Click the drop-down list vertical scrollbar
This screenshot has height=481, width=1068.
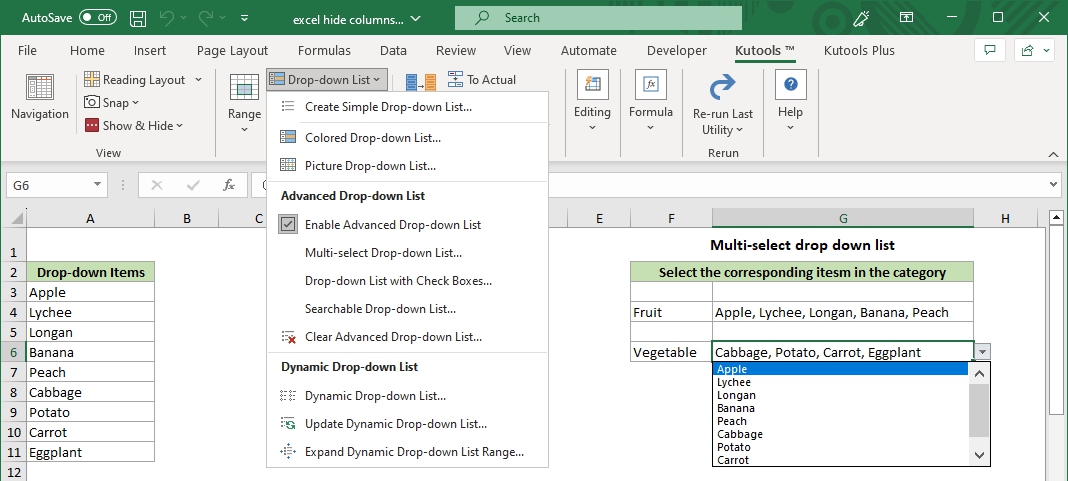(x=979, y=410)
